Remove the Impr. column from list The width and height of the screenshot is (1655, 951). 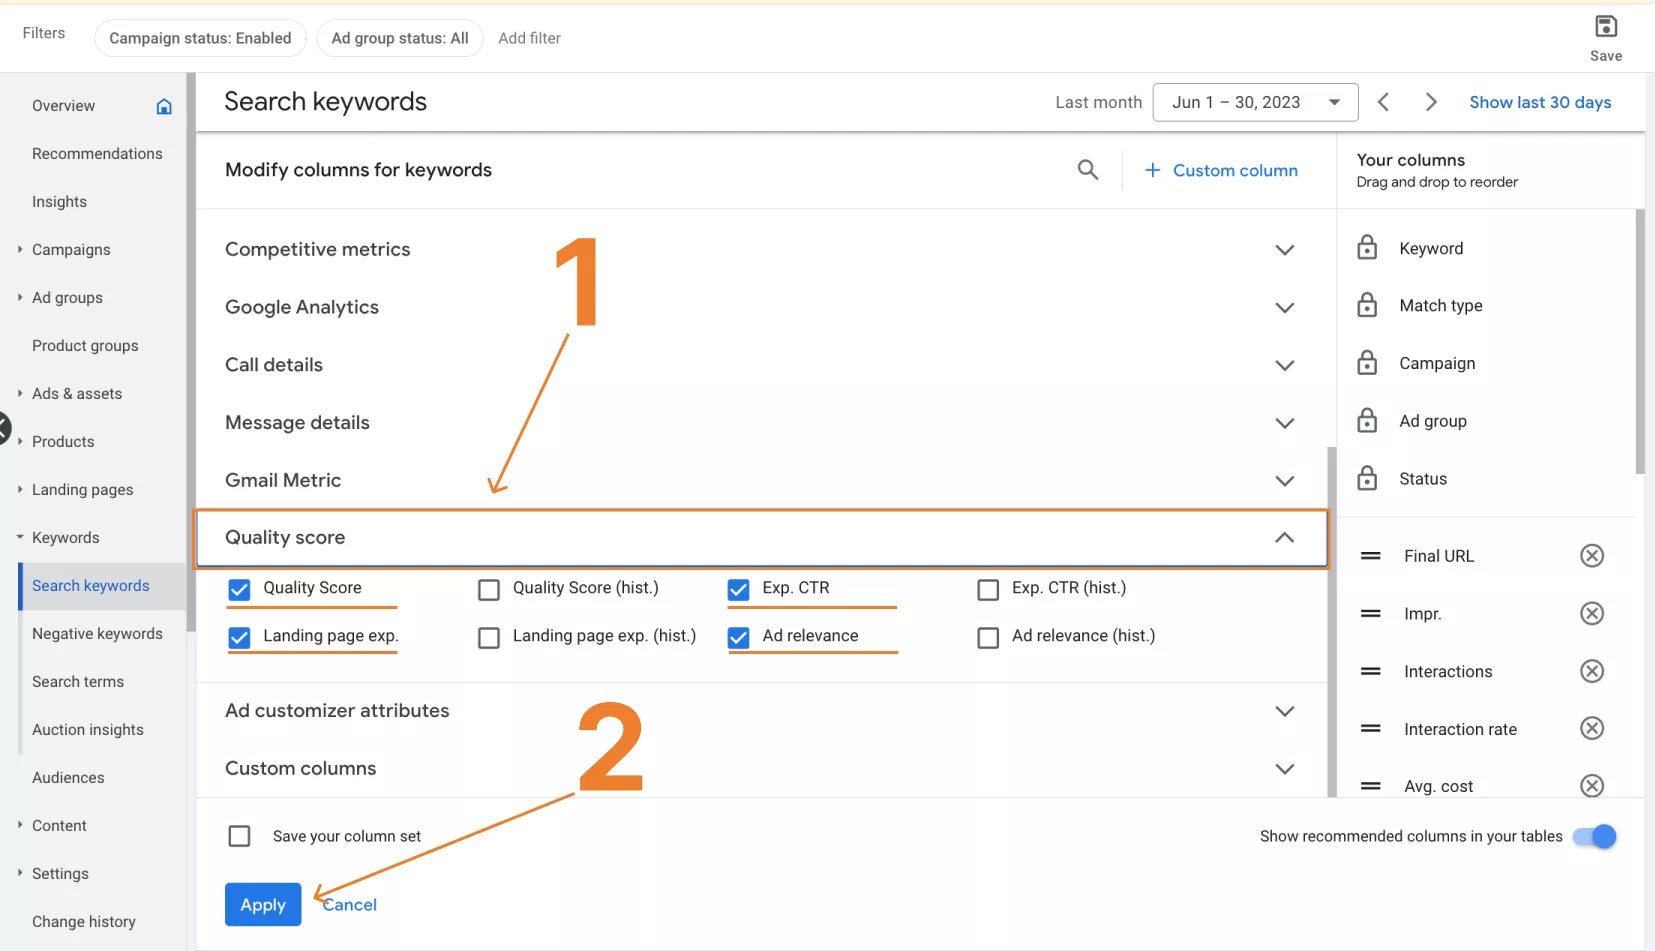[x=1591, y=614]
